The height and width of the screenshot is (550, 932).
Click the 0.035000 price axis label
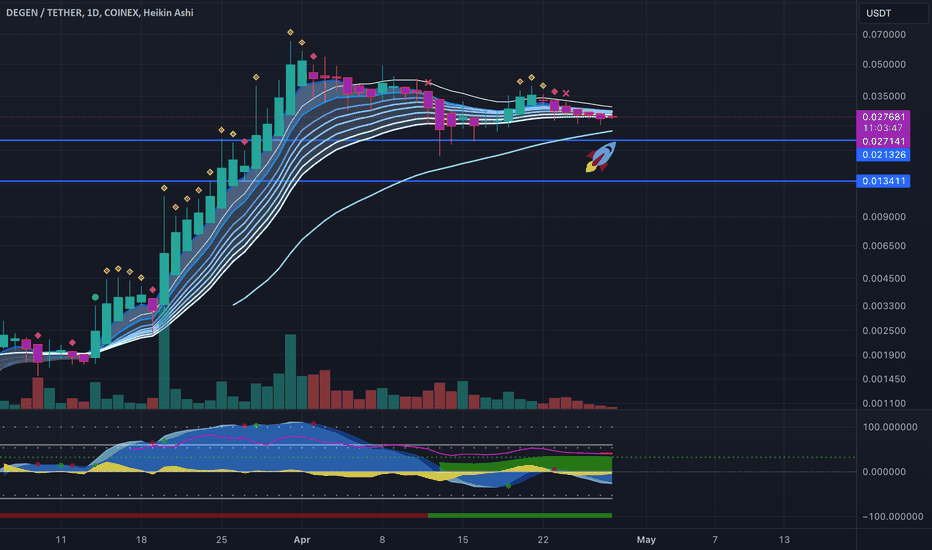pyautogui.click(x=884, y=96)
